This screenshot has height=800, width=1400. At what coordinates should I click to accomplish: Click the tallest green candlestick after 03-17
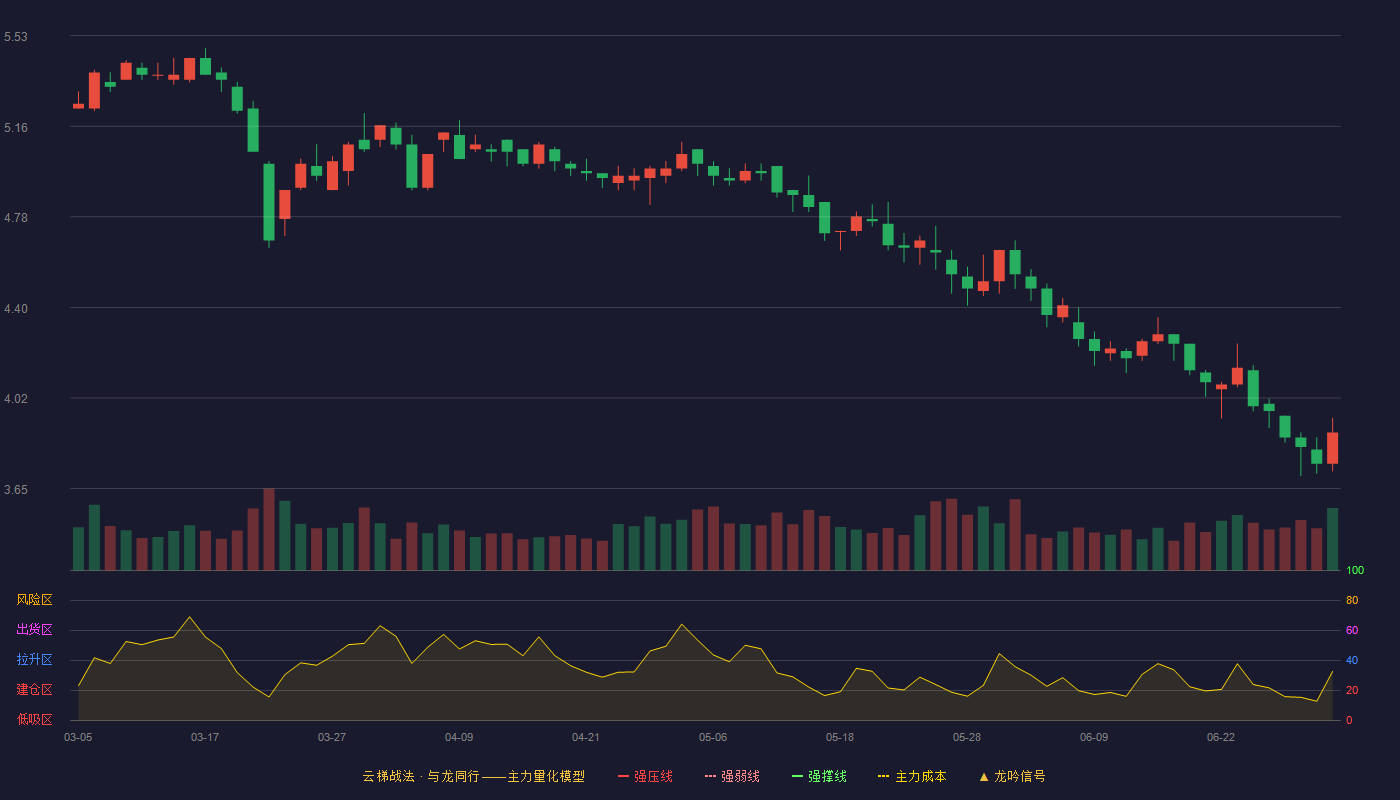point(269,202)
